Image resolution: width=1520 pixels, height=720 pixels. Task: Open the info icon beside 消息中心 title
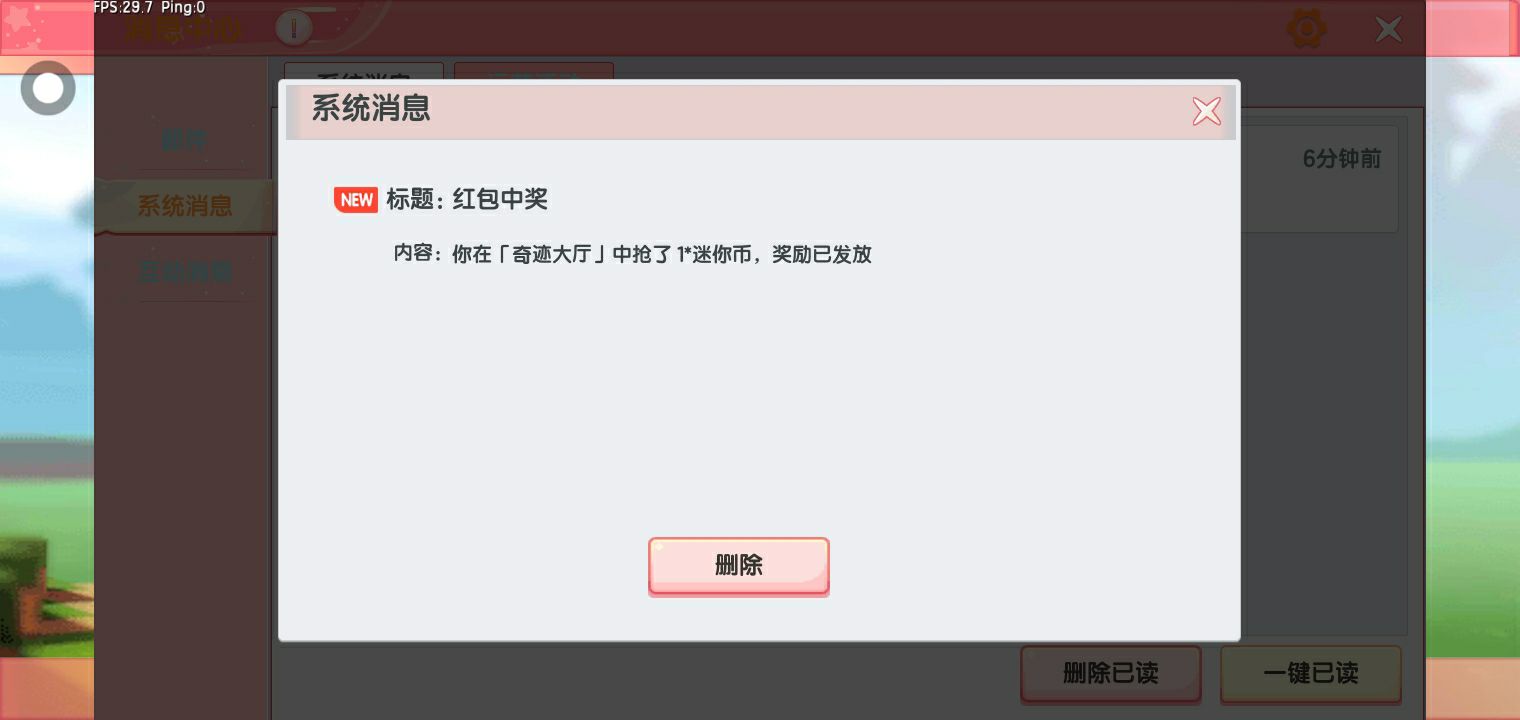(294, 28)
